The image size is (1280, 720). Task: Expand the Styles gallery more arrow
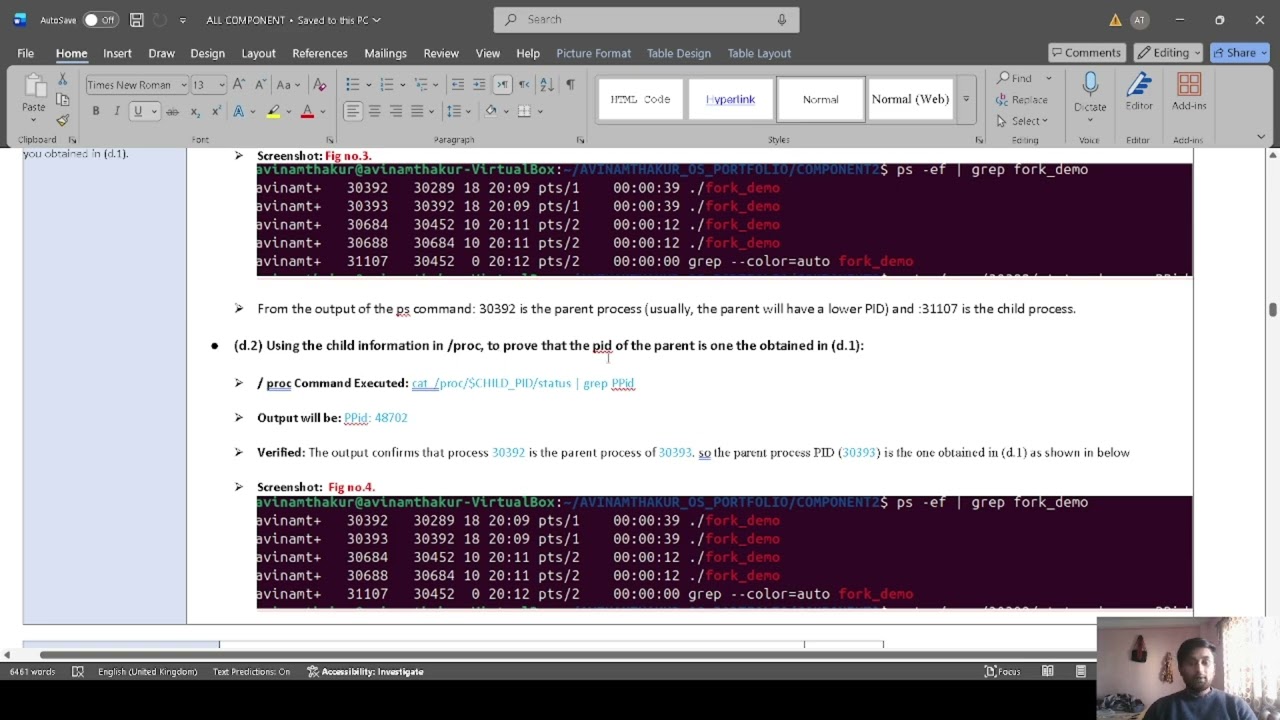[966, 99]
